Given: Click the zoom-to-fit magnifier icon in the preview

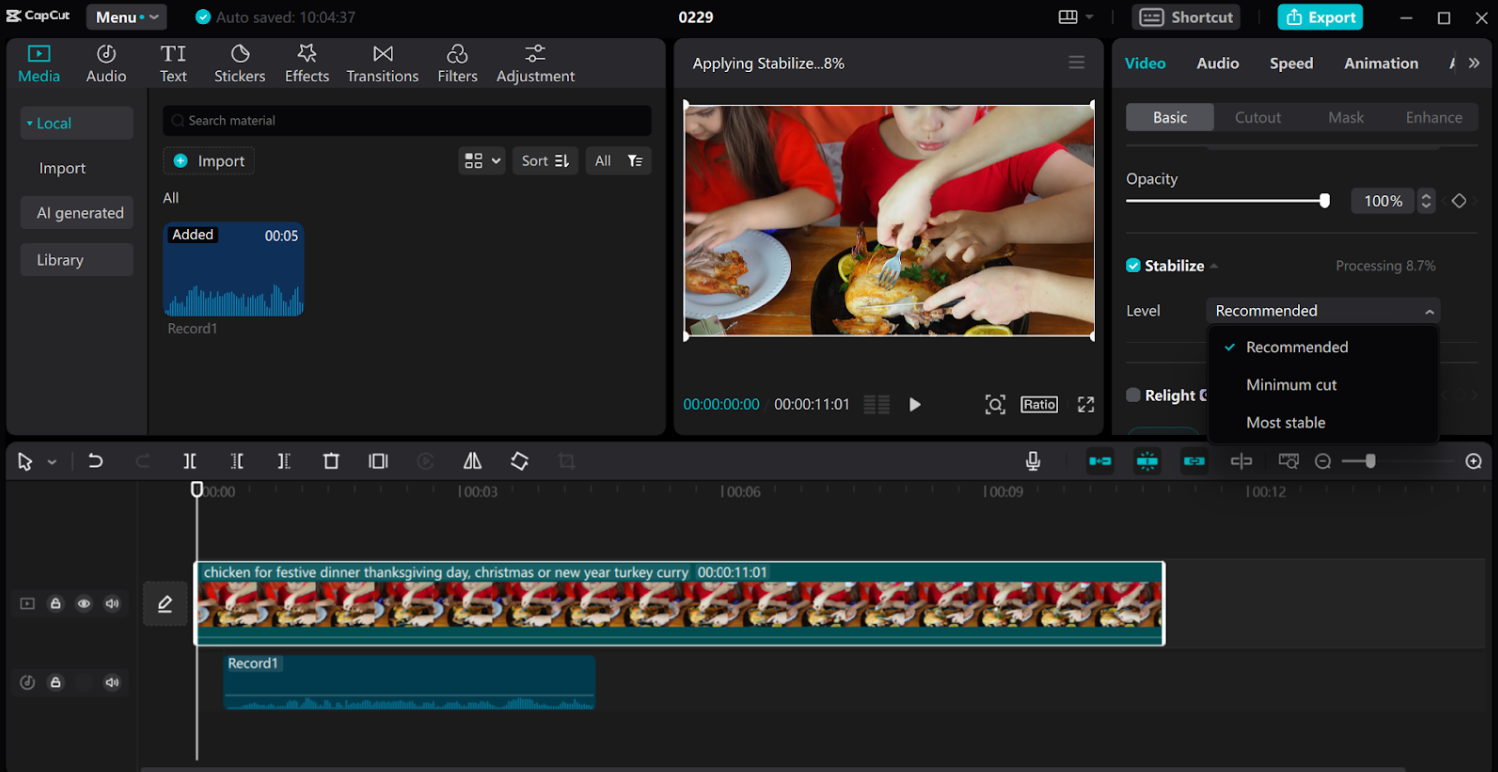Looking at the screenshot, I should [x=995, y=404].
